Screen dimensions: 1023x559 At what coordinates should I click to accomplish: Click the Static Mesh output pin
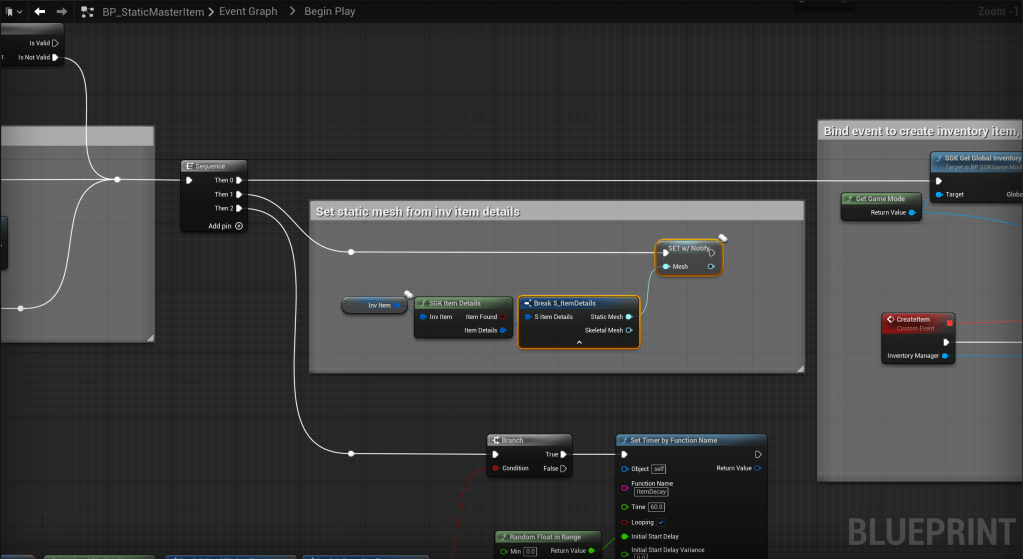point(630,317)
